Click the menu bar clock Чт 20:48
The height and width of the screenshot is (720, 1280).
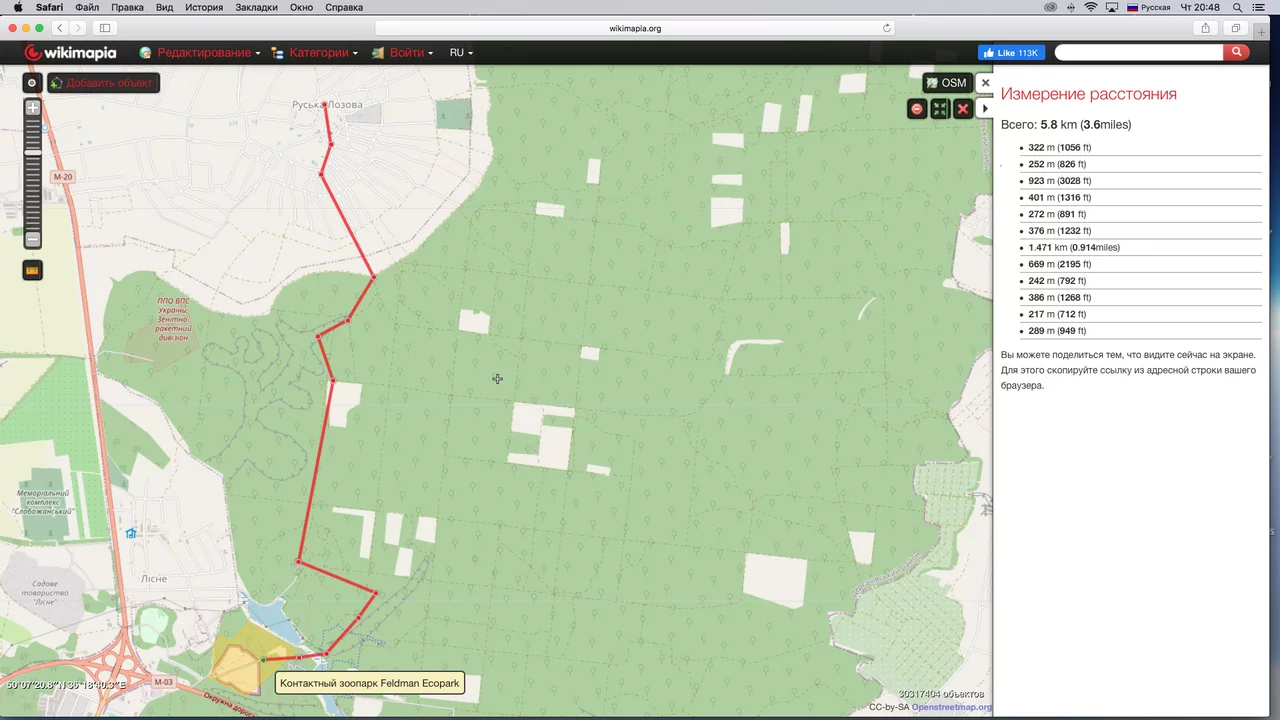point(1200,7)
